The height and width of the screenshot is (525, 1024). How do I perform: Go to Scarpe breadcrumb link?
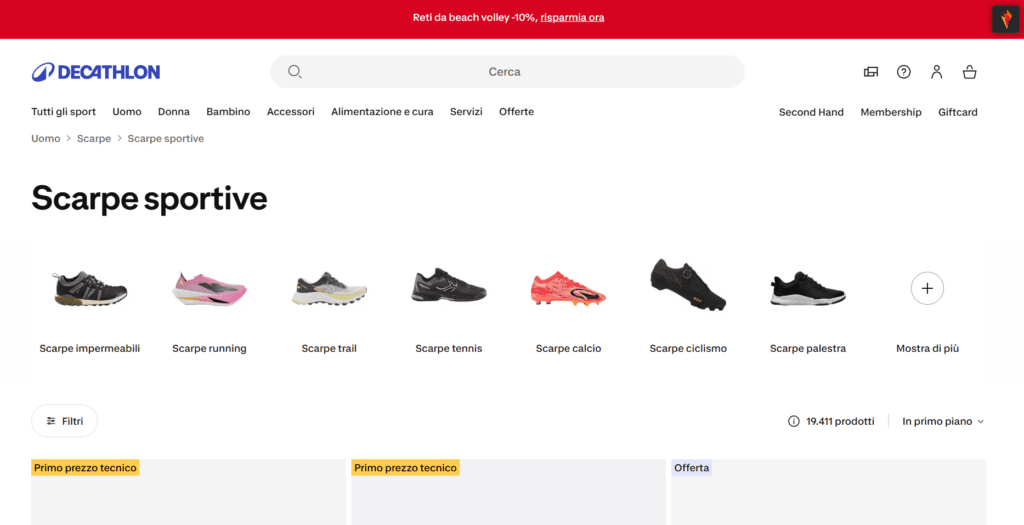tap(94, 138)
